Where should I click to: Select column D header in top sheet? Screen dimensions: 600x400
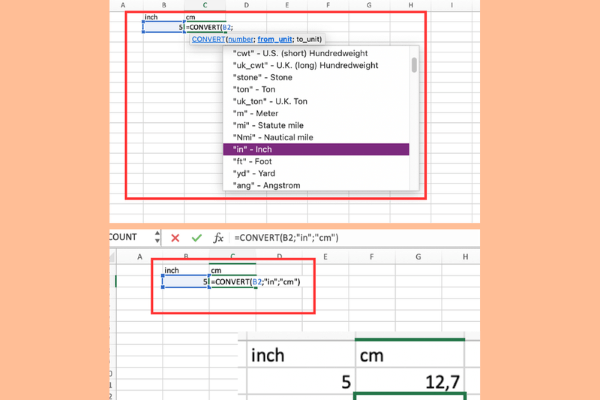coord(246,5)
